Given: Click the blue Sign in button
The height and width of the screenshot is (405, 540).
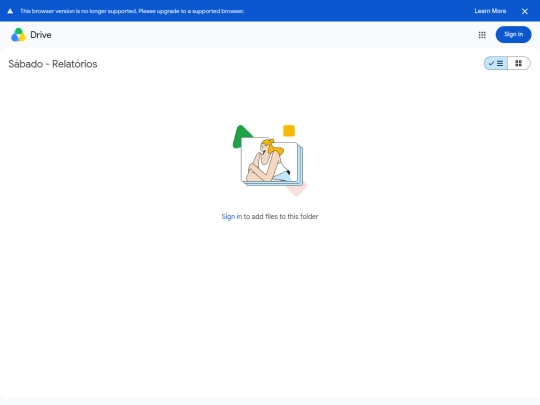Looking at the screenshot, I should 513,34.
